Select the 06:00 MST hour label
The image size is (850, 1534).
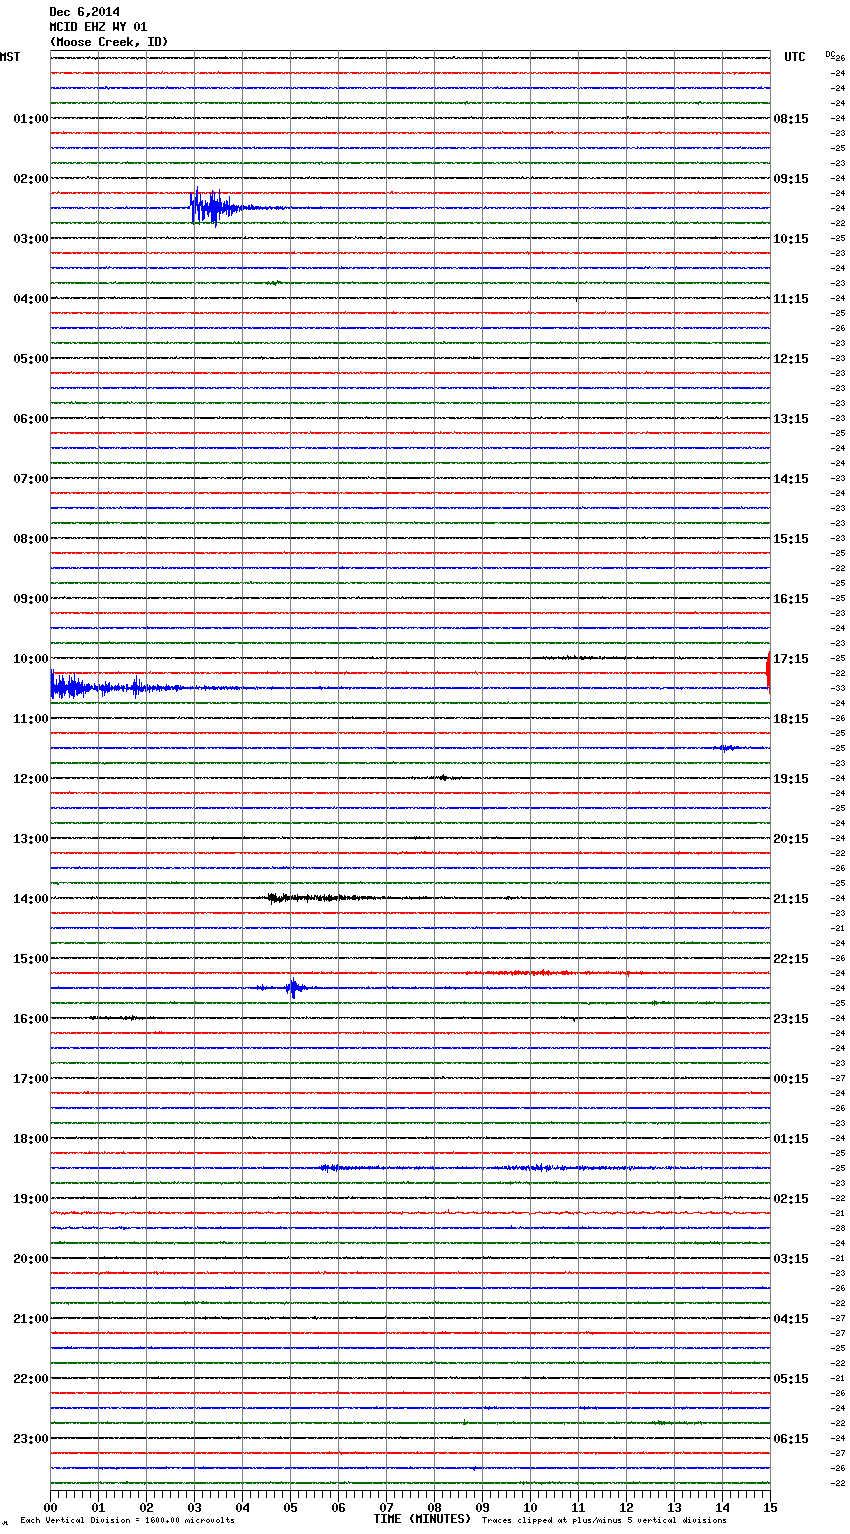pyautogui.click(x=31, y=419)
